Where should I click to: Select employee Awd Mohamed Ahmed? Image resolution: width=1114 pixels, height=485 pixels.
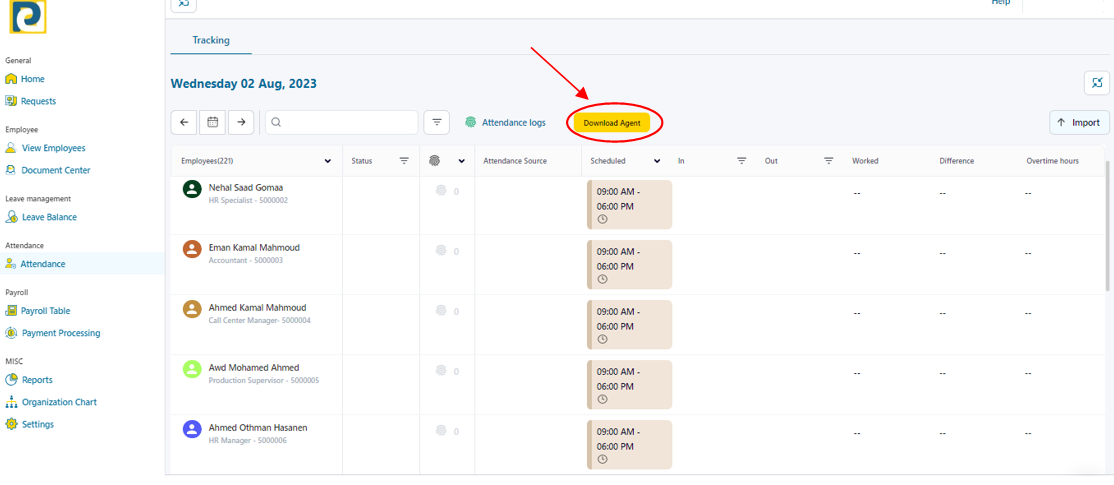pyautogui.click(x=254, y=368)
